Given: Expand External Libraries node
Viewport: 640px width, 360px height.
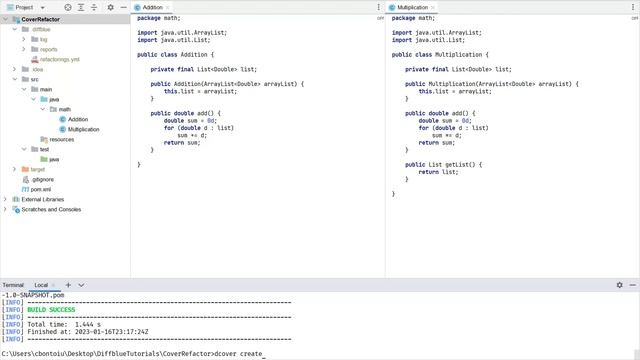Looking at the screenshot, I should [x=5, y=199].
